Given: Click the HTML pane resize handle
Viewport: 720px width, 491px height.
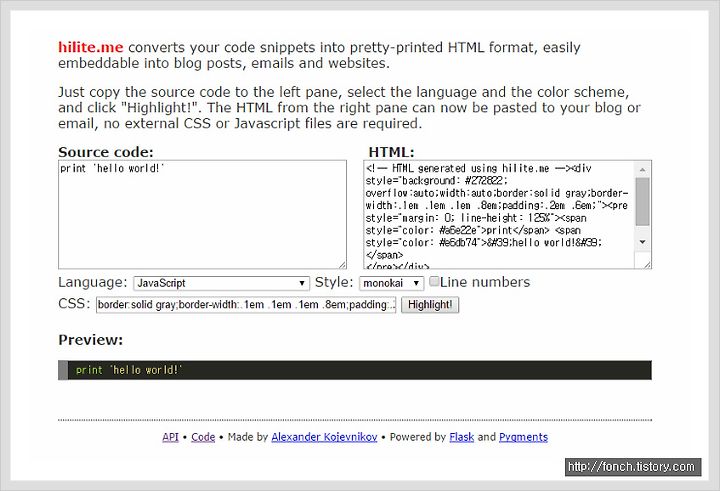Looking at the screenshot, I should (x=647, y=265).
